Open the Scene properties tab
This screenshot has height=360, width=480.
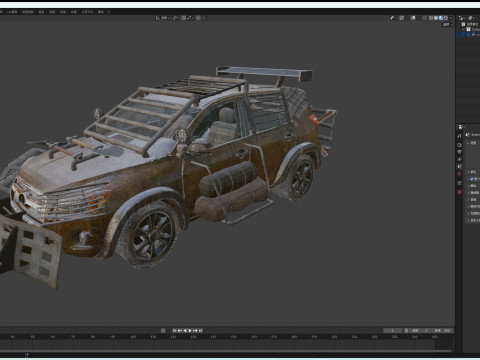coord(459,166)
